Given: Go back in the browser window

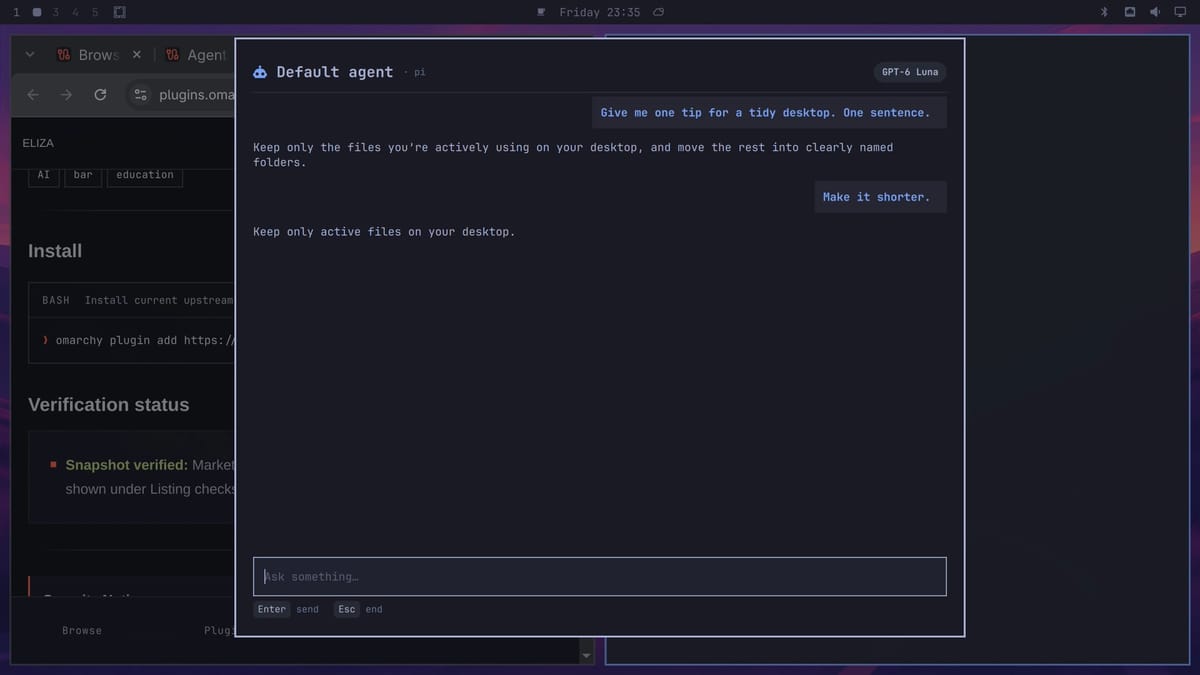Looking at the screenshot, I should pyautogui.click(x=33, y=95).
